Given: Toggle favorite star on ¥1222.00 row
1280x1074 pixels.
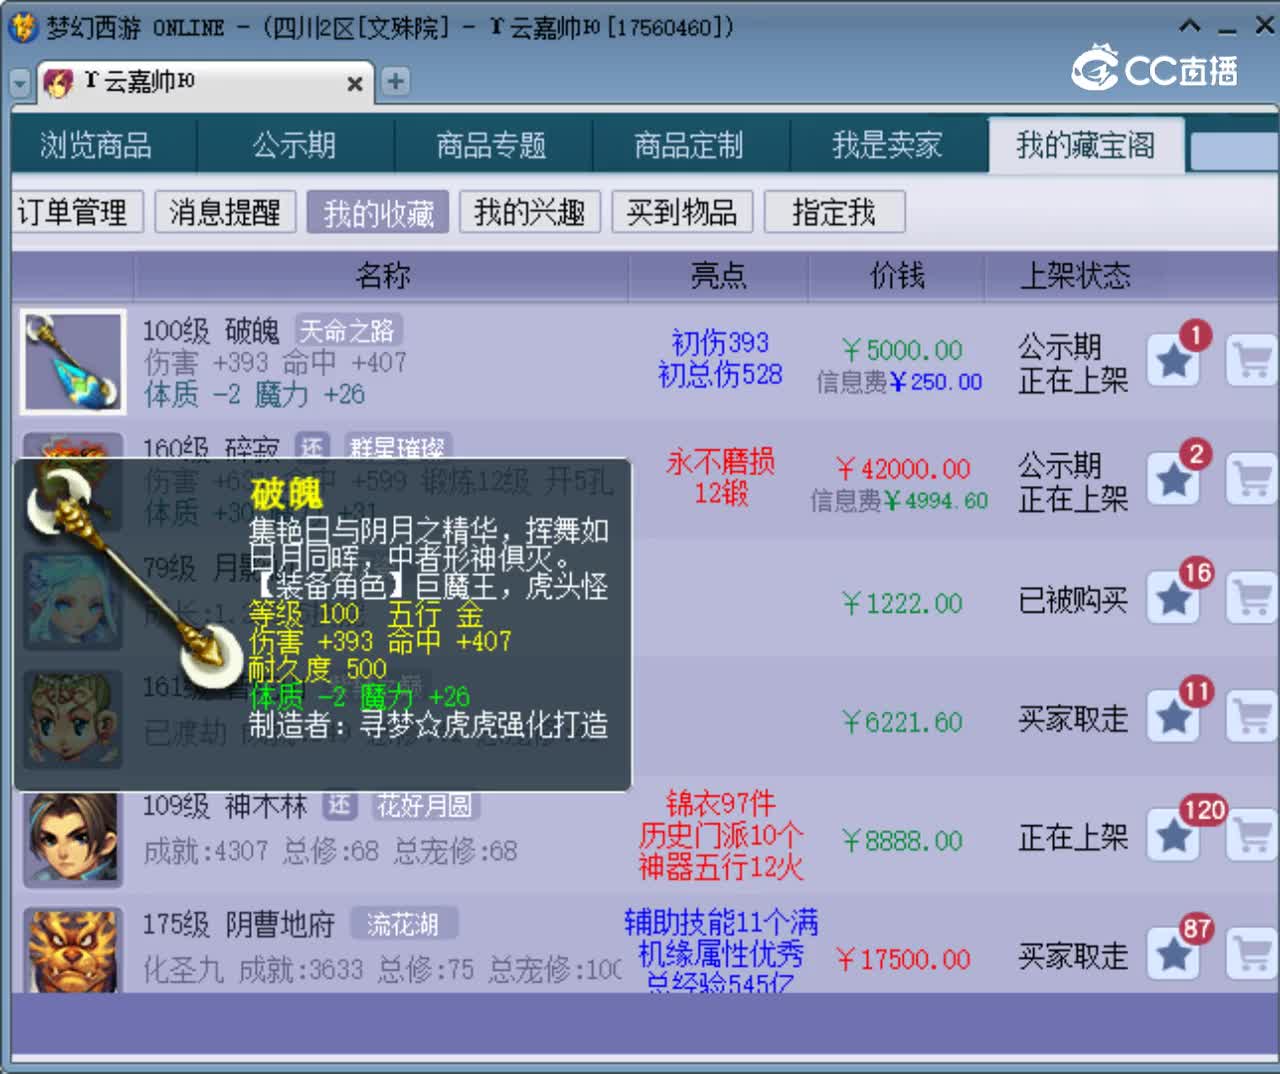Looking at the screenshot, I should click(x=1174, y=599).
